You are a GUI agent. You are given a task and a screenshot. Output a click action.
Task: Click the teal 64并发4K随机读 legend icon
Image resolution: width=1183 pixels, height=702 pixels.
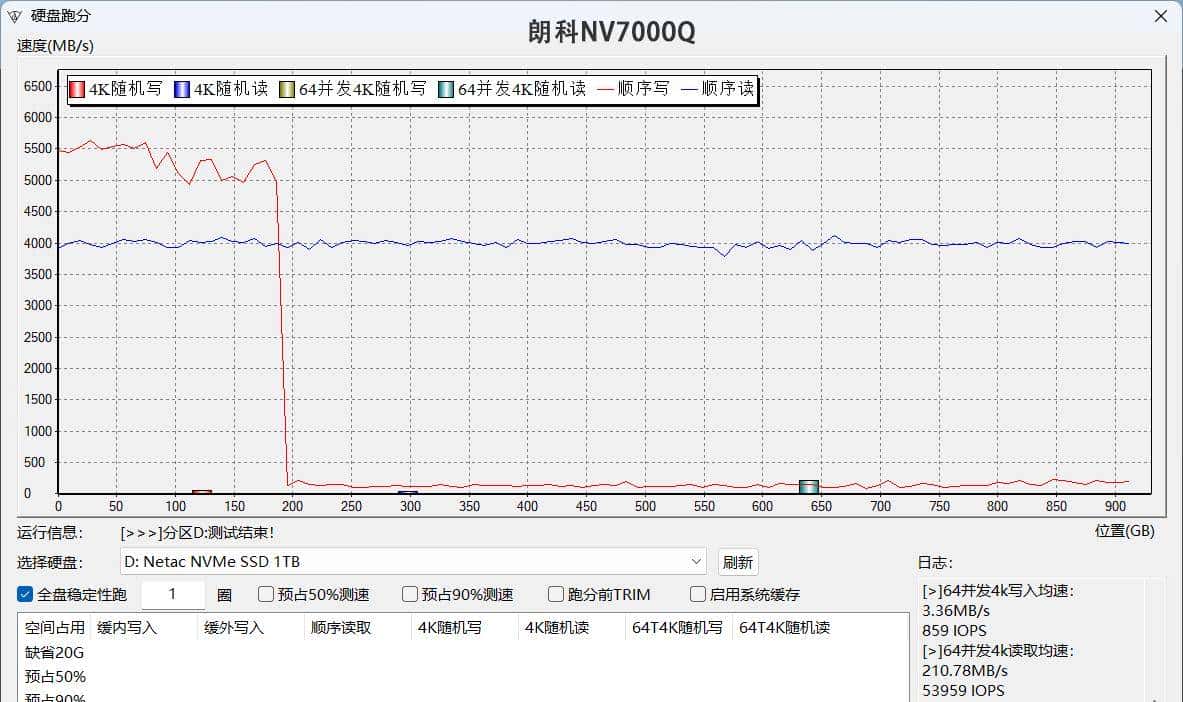[x=445, y=89]
